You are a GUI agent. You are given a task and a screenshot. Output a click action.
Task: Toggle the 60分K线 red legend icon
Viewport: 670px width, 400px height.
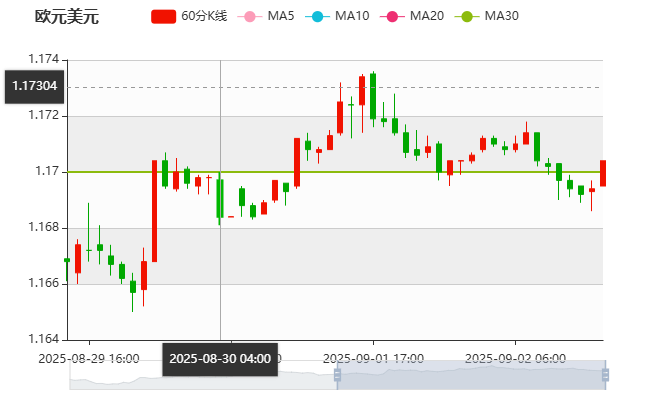pyautogui.click(x=164, y=16)
